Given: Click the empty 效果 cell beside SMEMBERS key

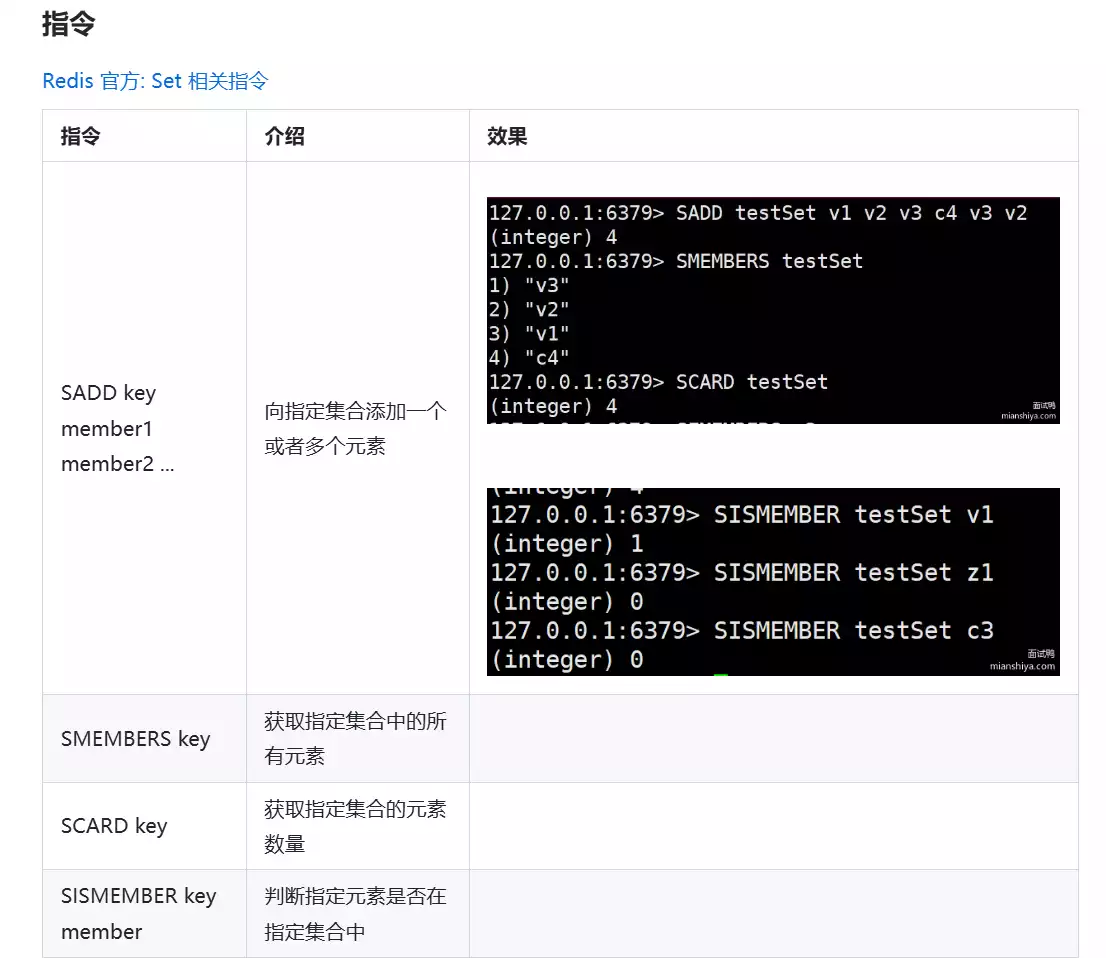Looking at the screenshot, I should pos(773,739).
